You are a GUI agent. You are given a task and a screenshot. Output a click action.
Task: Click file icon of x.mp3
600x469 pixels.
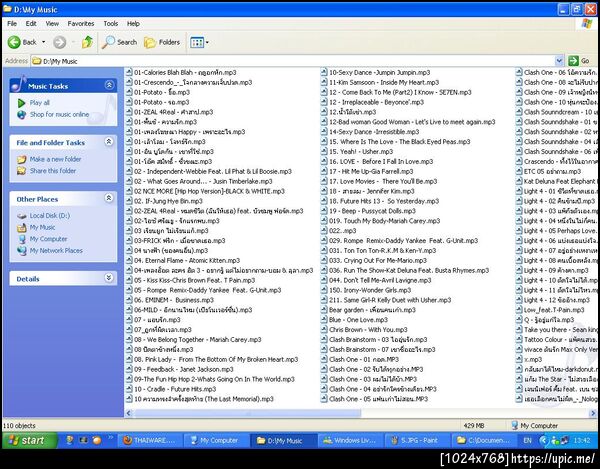519,359
